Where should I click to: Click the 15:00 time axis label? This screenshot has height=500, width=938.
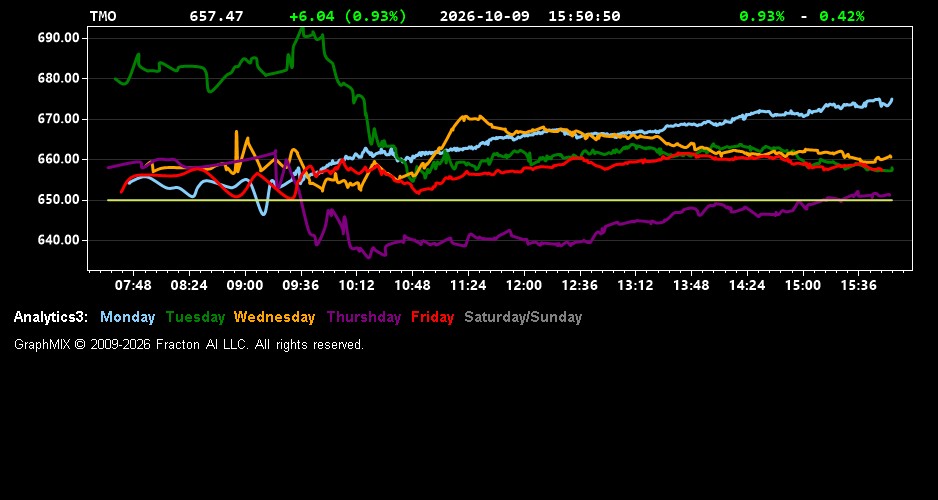[803, 285]
